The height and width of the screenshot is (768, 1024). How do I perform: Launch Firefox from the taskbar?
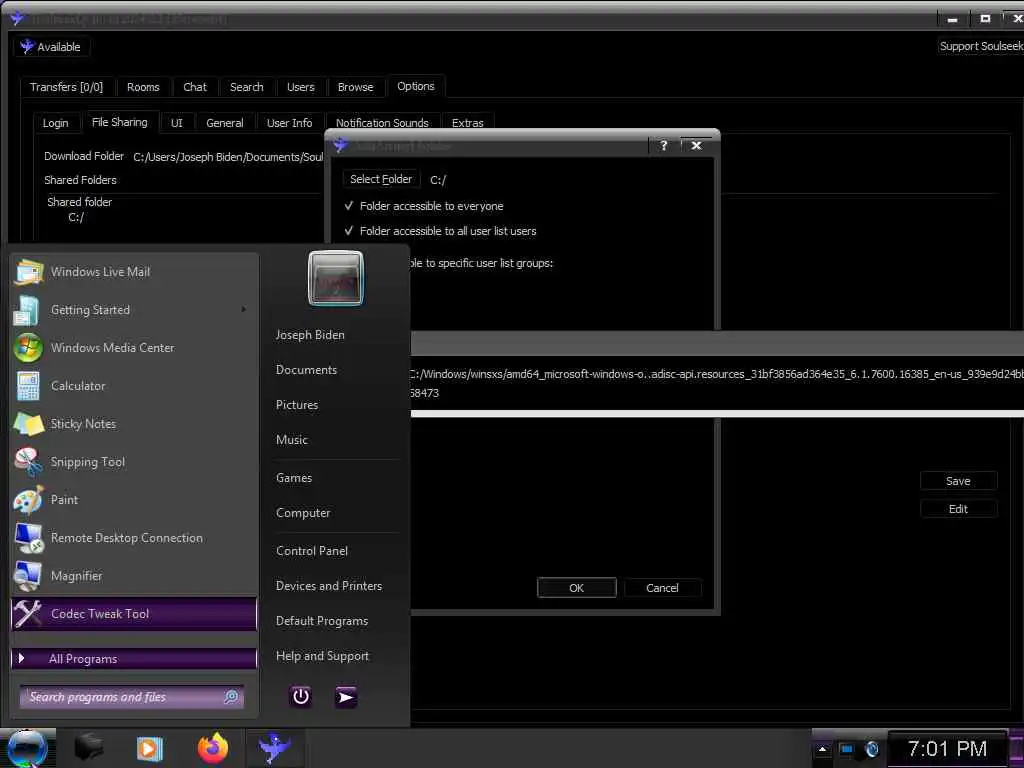tap(213, 748)
